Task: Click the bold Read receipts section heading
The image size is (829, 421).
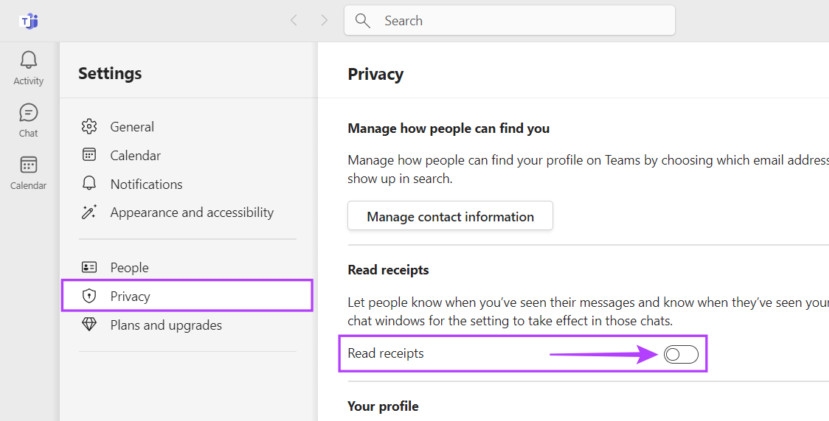Action: coord(388,270)
